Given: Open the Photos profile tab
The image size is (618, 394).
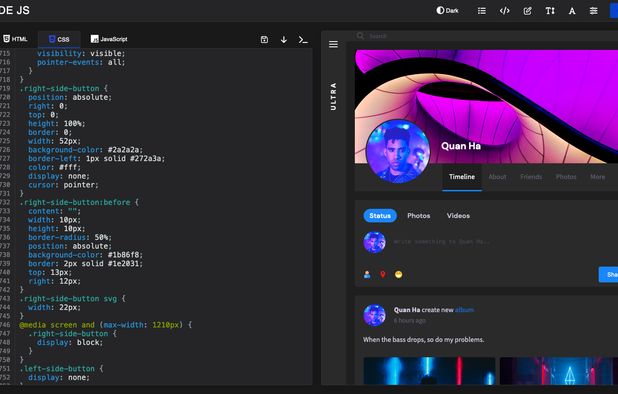Looking at the screenshot, I should coord(566,177).
